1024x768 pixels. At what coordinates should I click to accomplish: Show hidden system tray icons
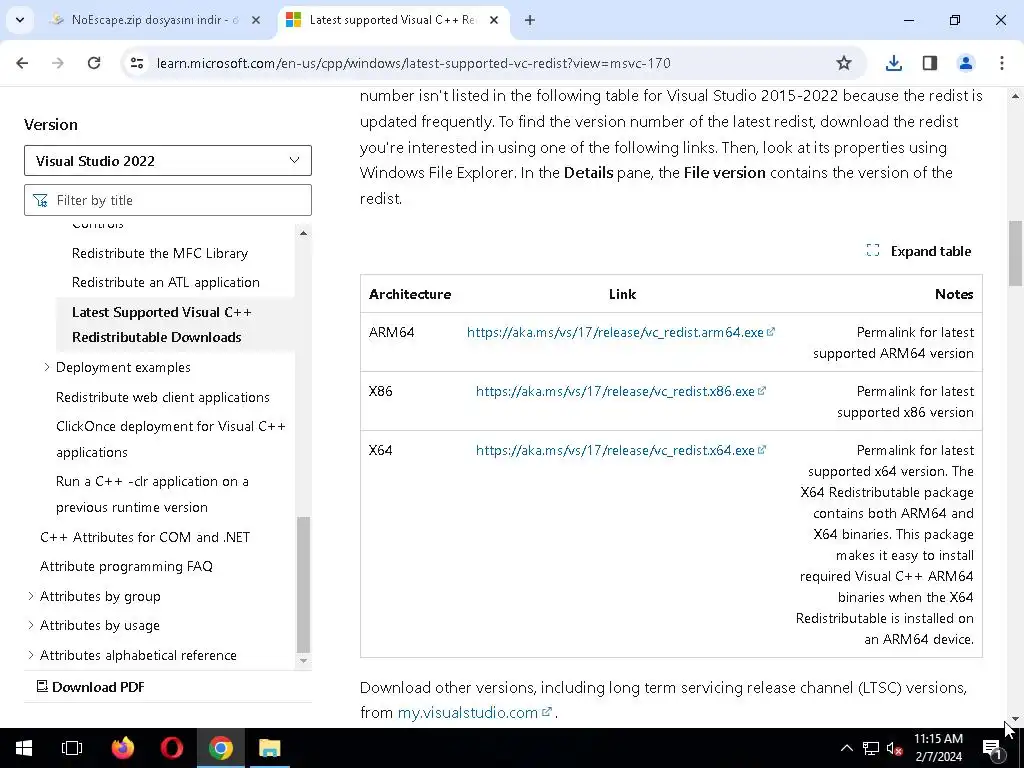tap(846, 748)
